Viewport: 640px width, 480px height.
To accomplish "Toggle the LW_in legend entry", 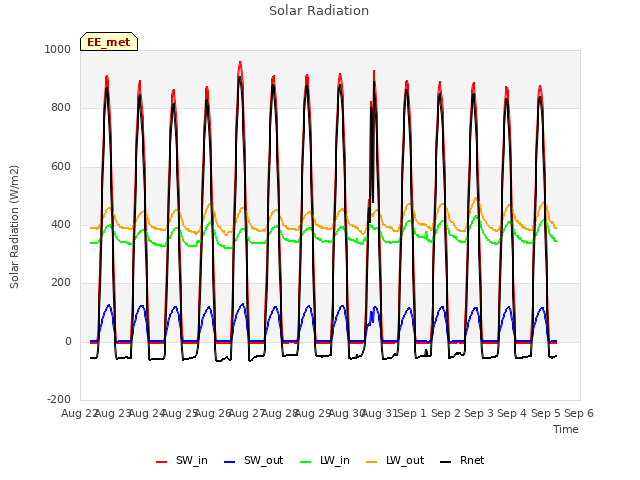I will pos(325,461).
